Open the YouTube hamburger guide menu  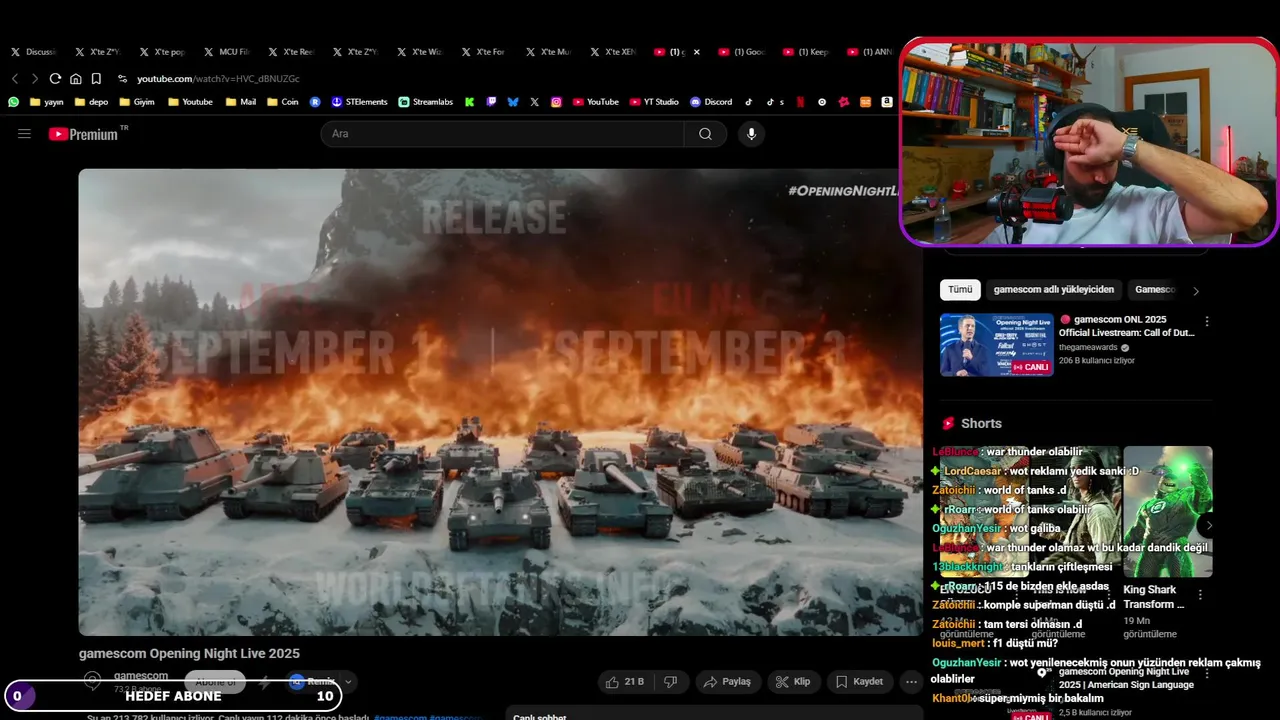(x=24, y=134)
